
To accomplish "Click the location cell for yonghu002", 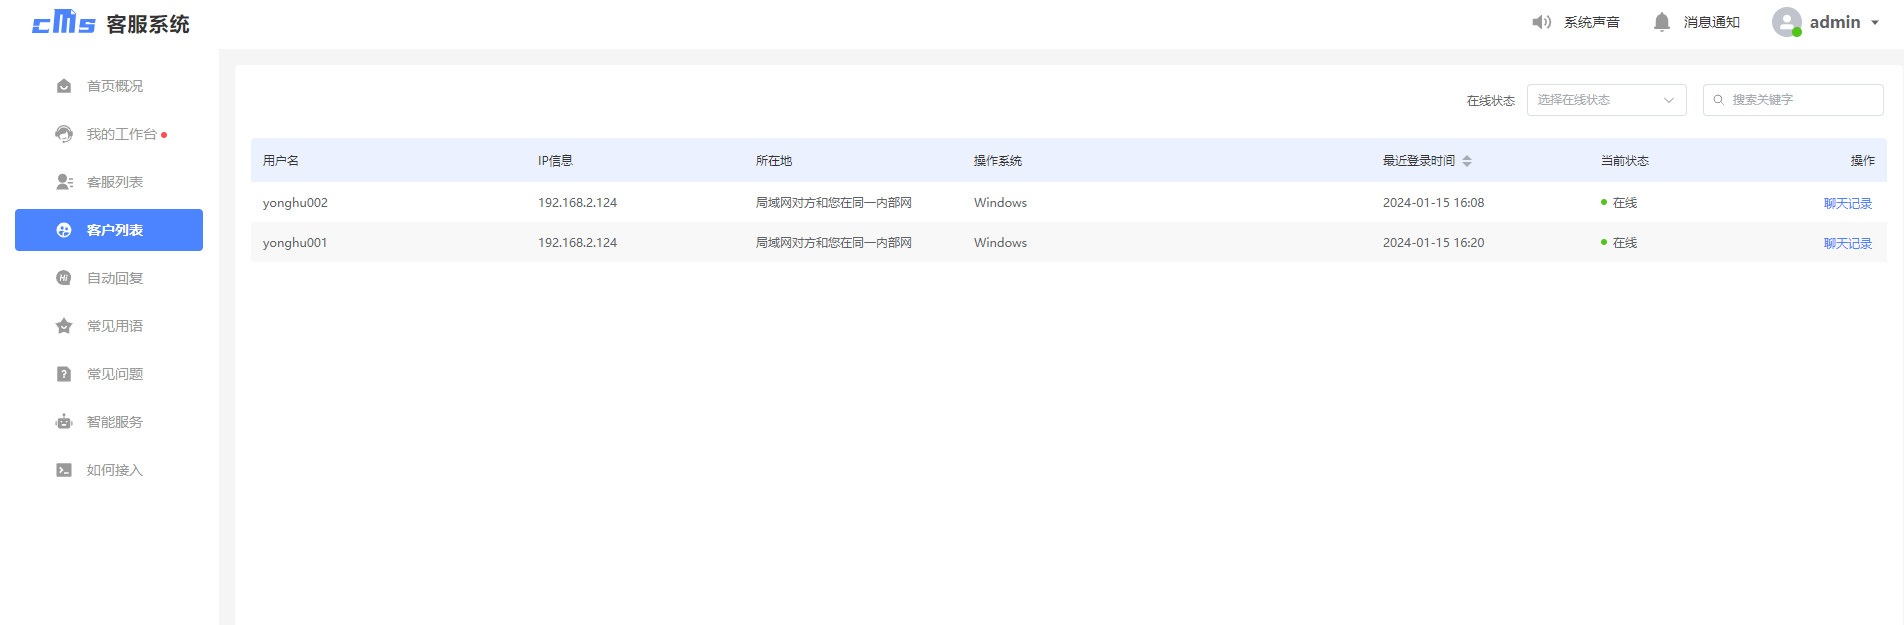I will pyautogui.click(x=834, y=203).
